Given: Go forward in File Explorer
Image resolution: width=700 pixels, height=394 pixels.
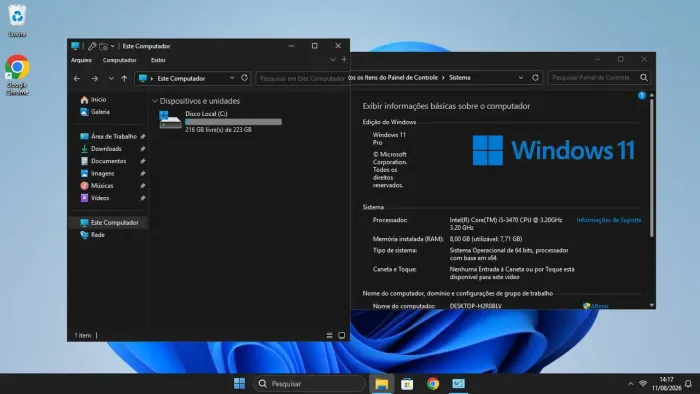Looking at the screenshot, I should (x=95, y=79).
